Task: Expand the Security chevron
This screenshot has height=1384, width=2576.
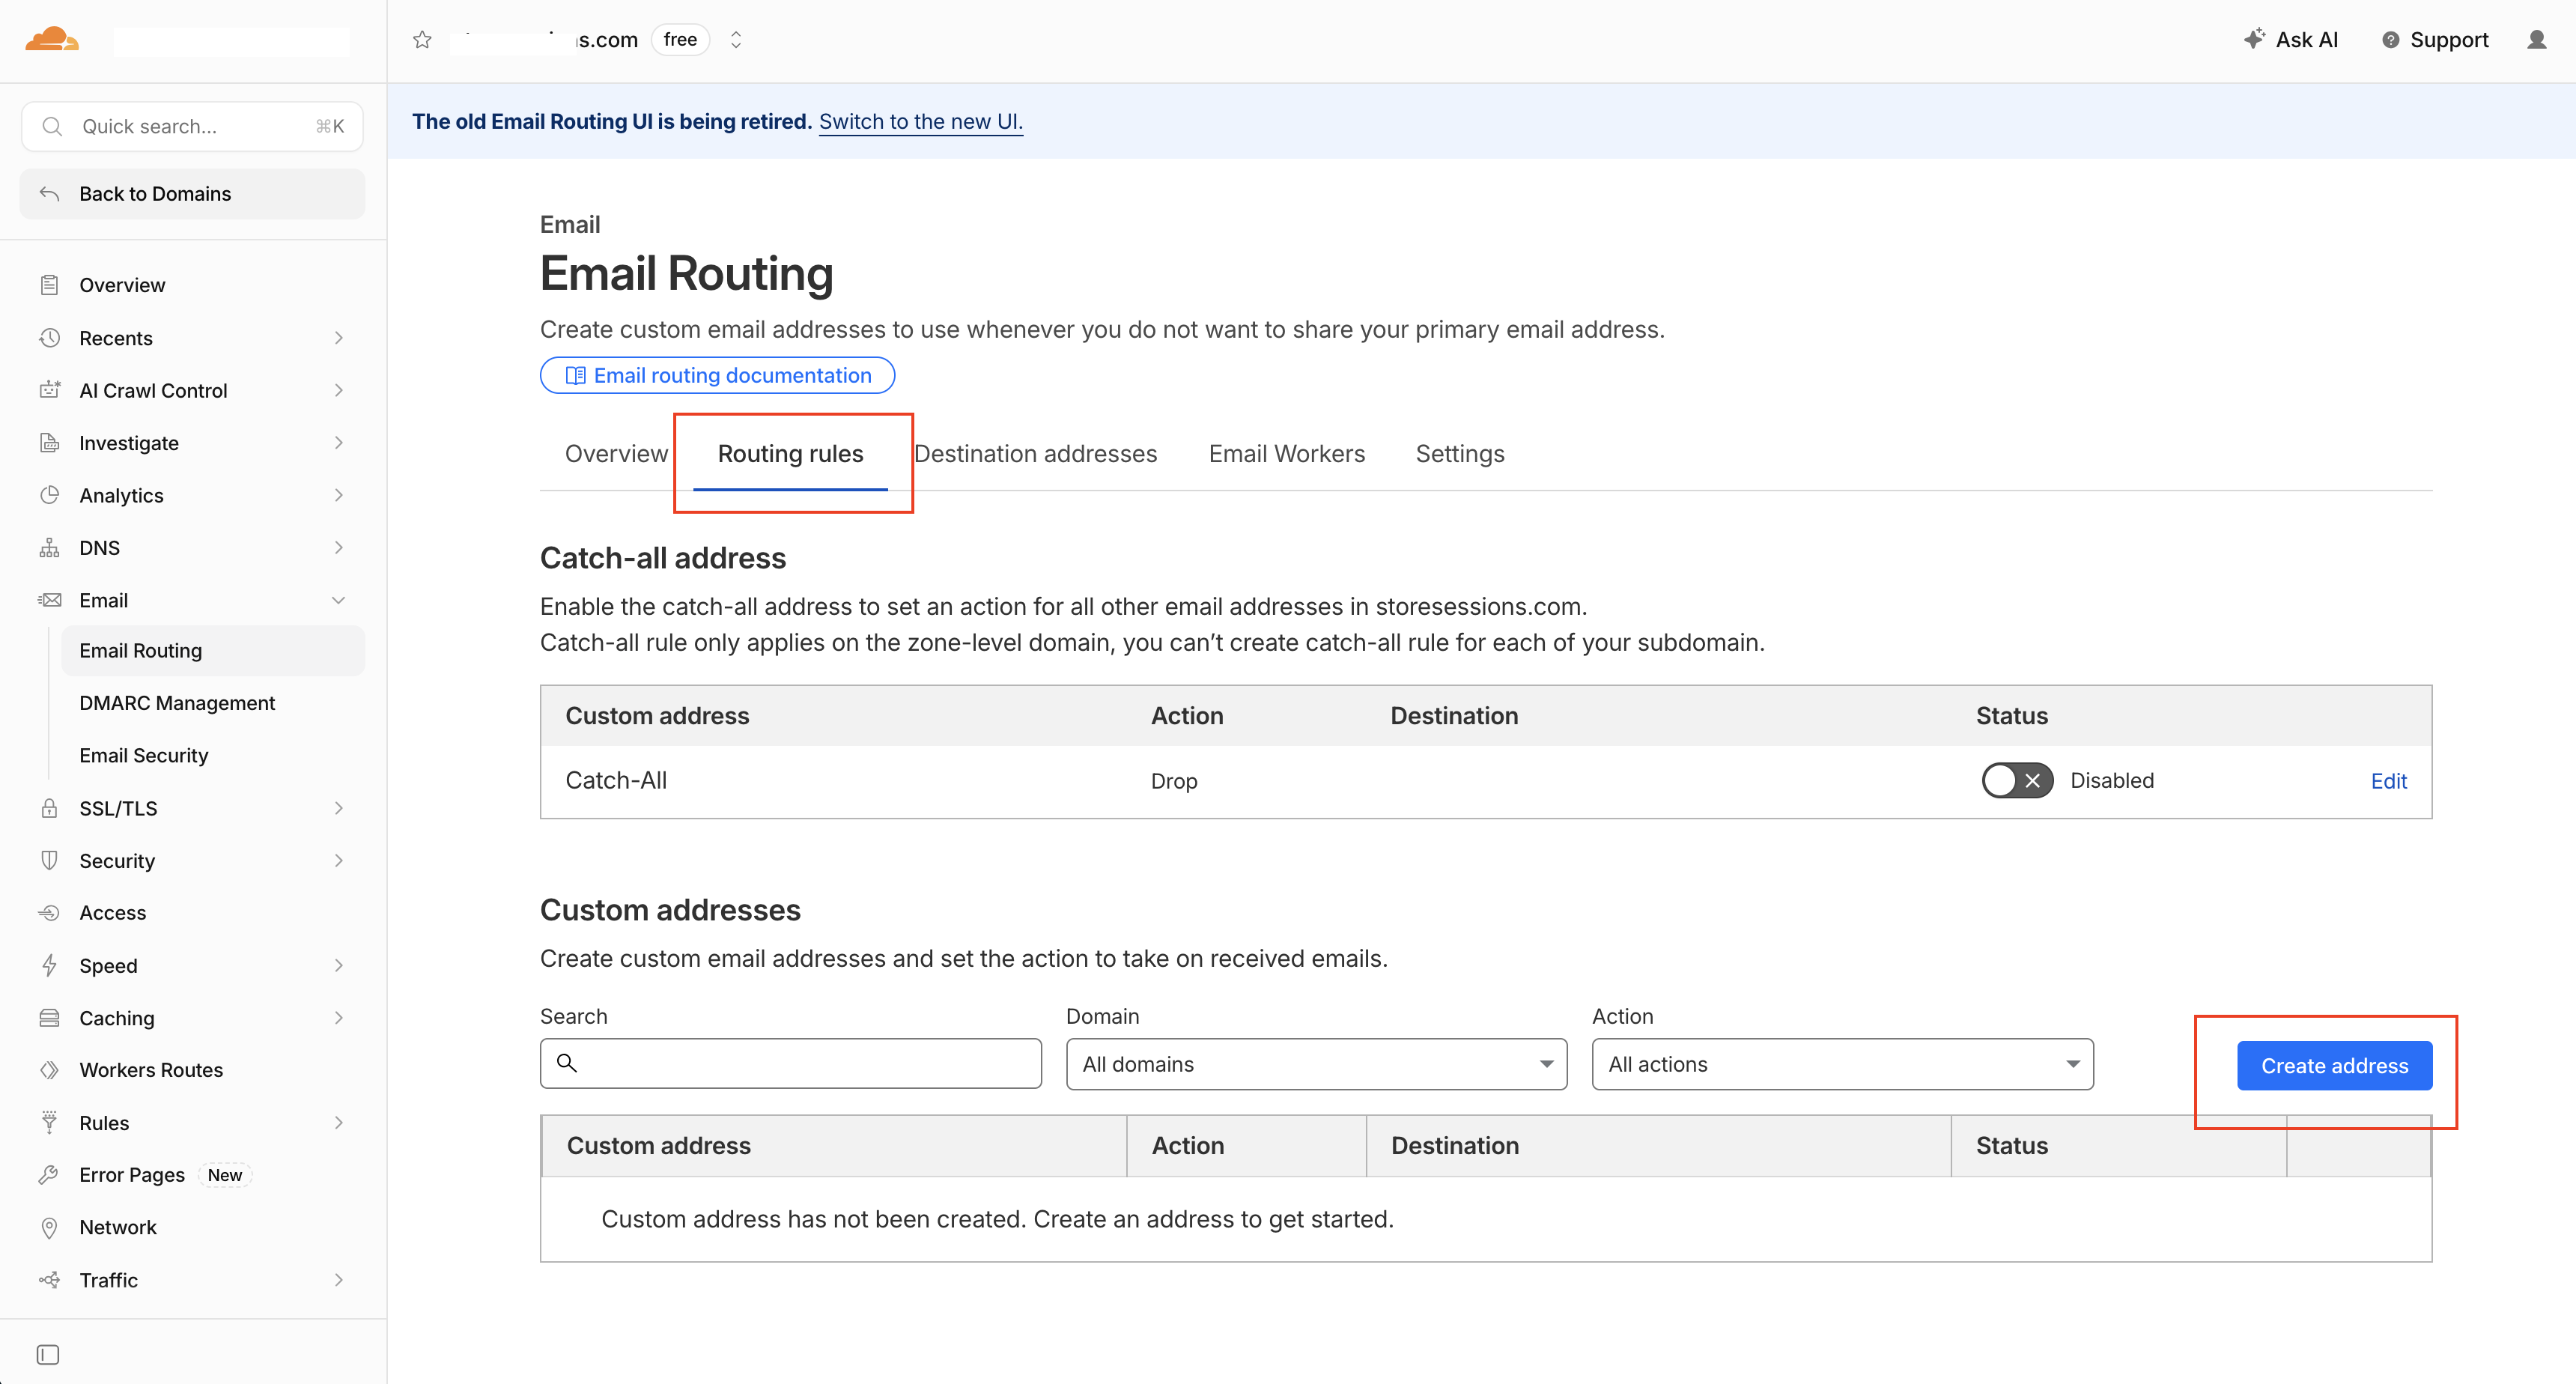Action: pyautogui.click(x=339, y=861)
